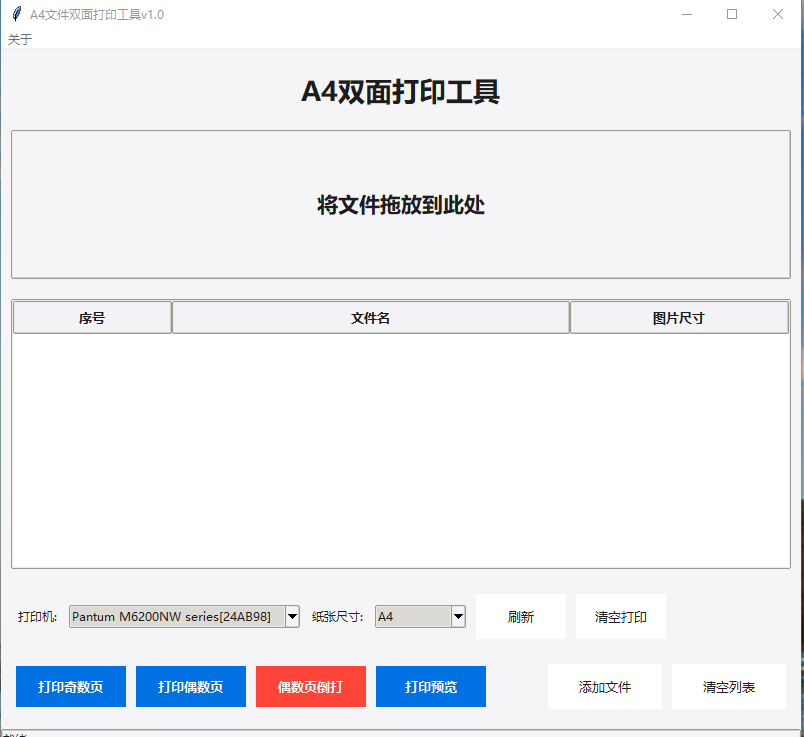Open the 纸张尺寸 paper size dropdown
The image size is (804, 737).
[456, 616]
